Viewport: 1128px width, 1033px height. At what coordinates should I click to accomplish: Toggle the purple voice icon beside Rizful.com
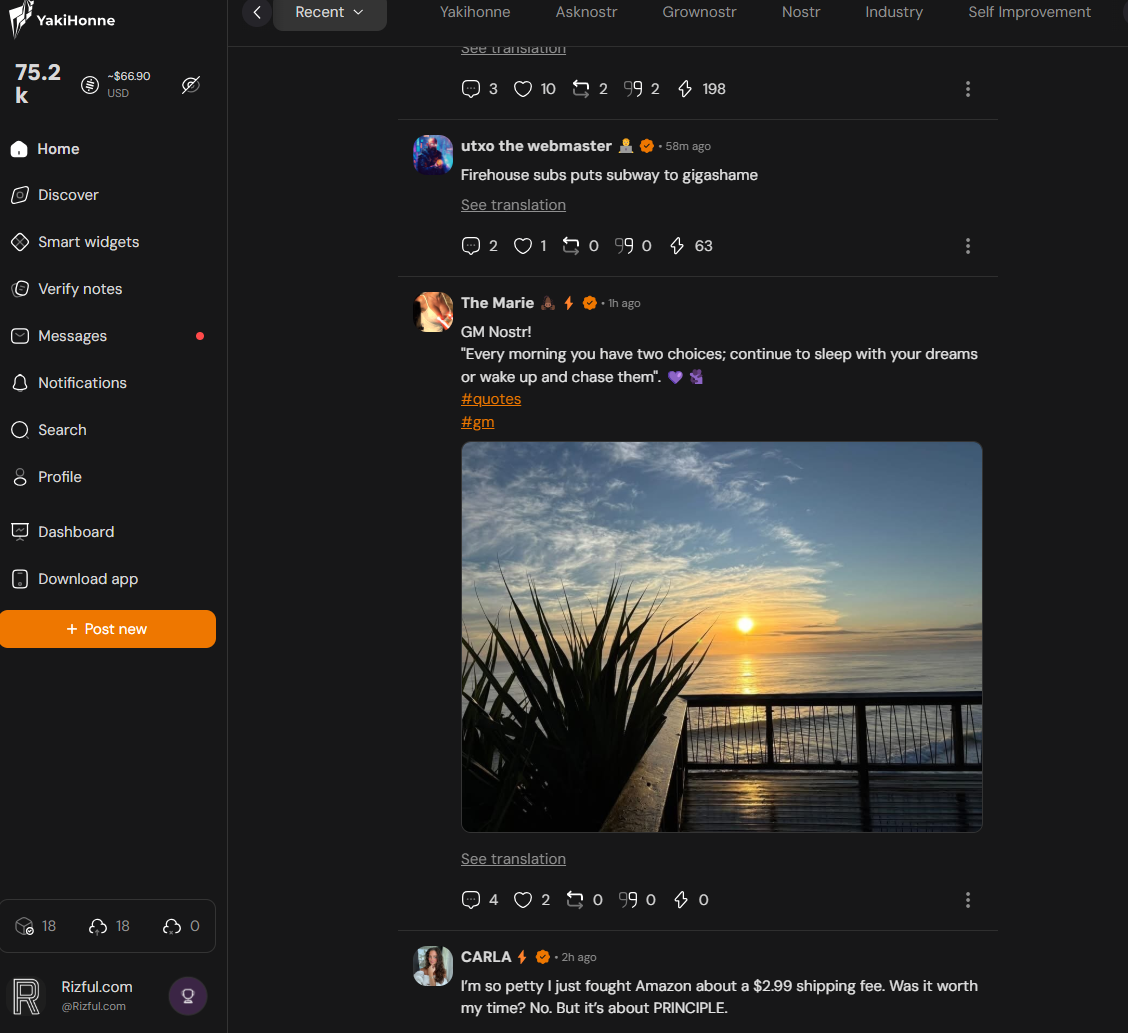(x=188, y=996)
